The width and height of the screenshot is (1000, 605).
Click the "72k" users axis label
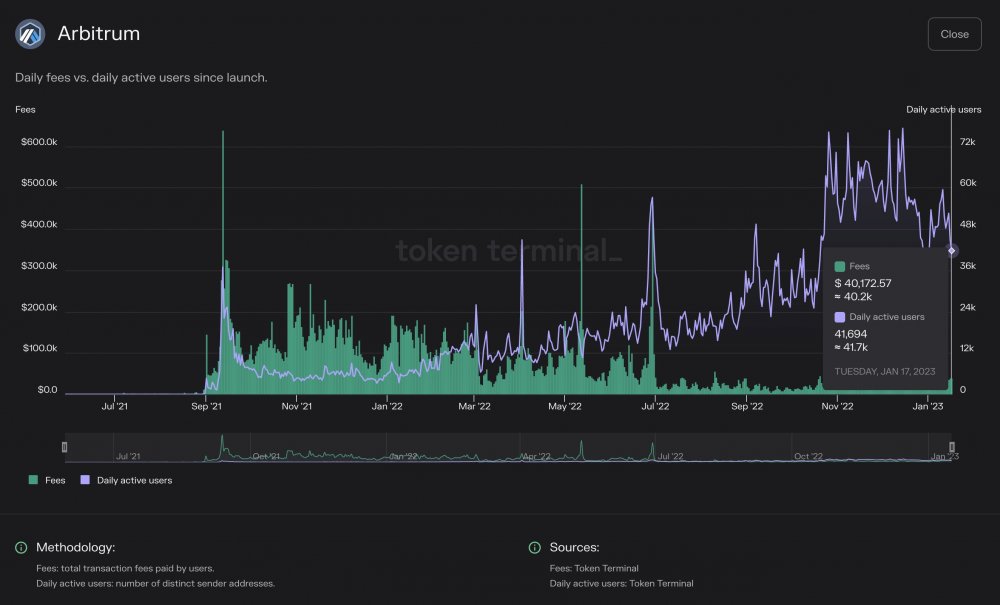point(967,142)
